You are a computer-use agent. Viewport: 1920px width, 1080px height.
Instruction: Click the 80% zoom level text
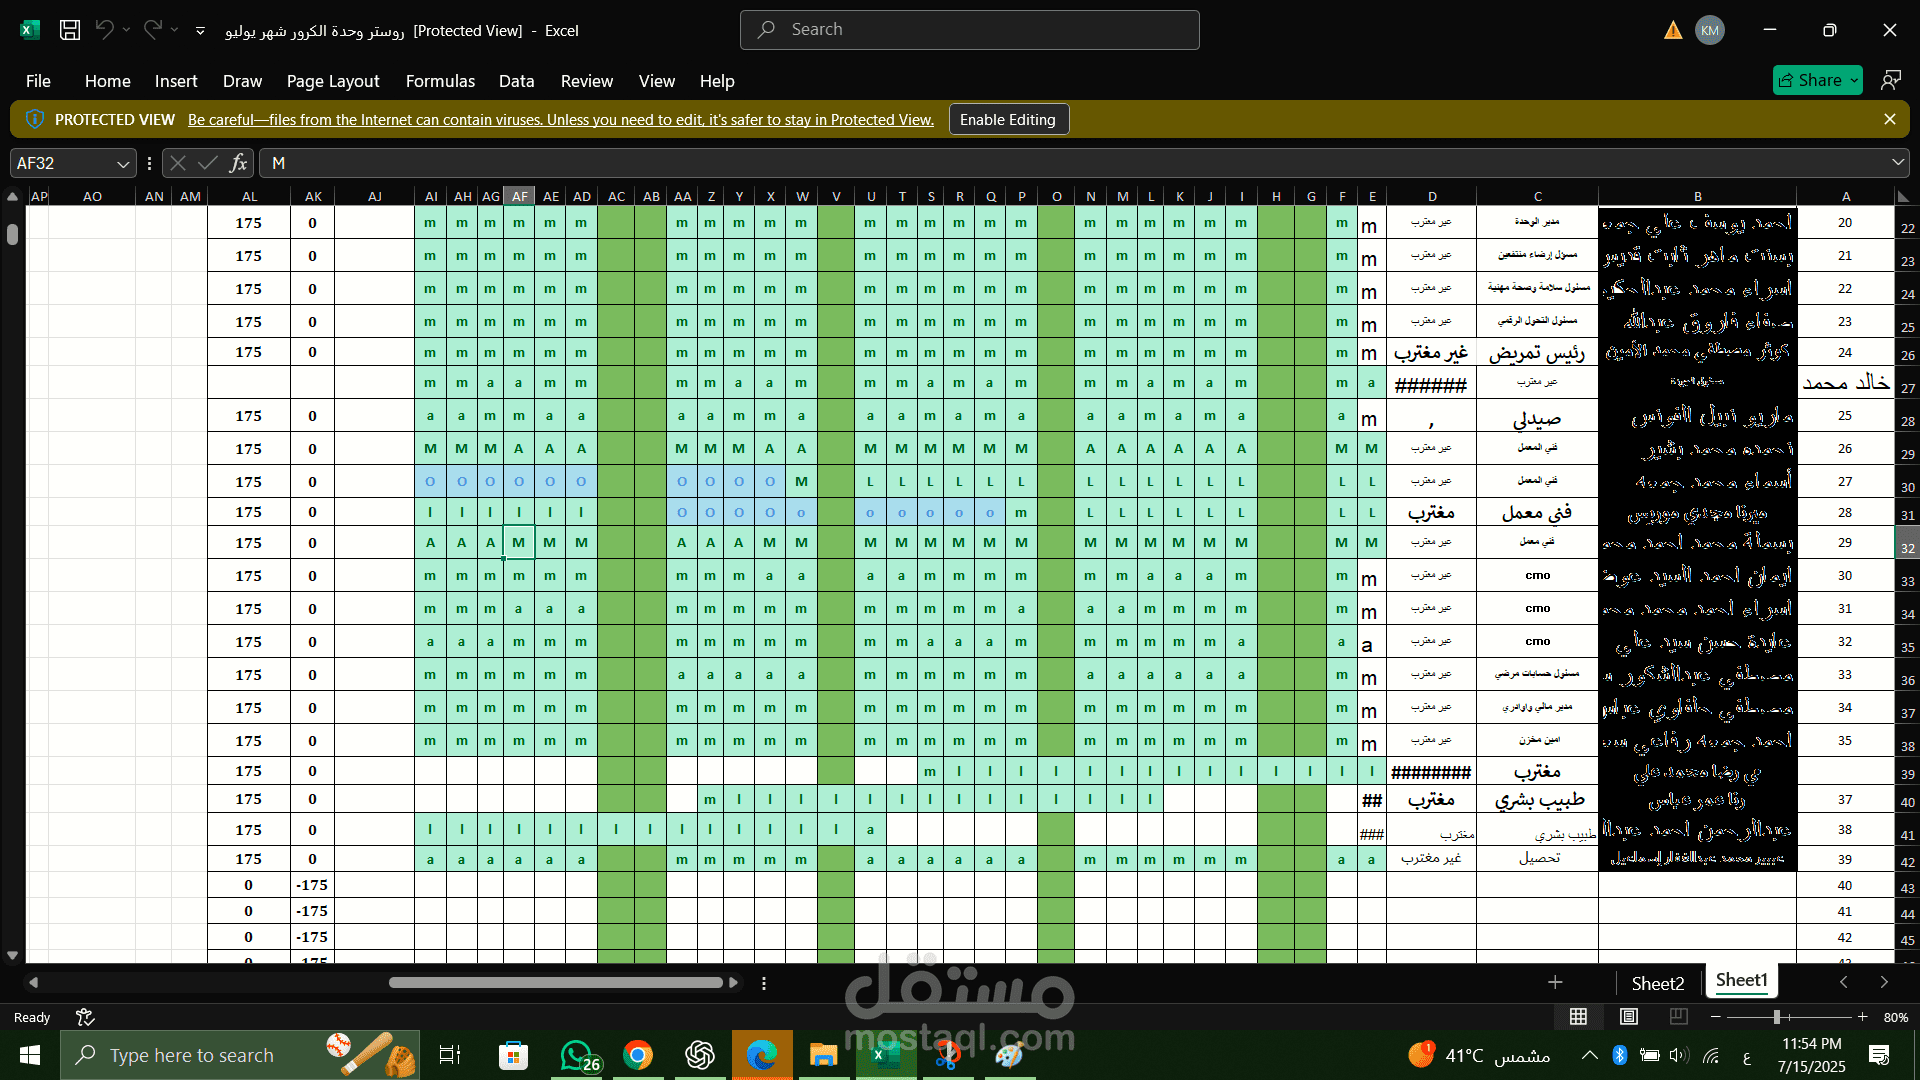(x=1895, y=1017)
